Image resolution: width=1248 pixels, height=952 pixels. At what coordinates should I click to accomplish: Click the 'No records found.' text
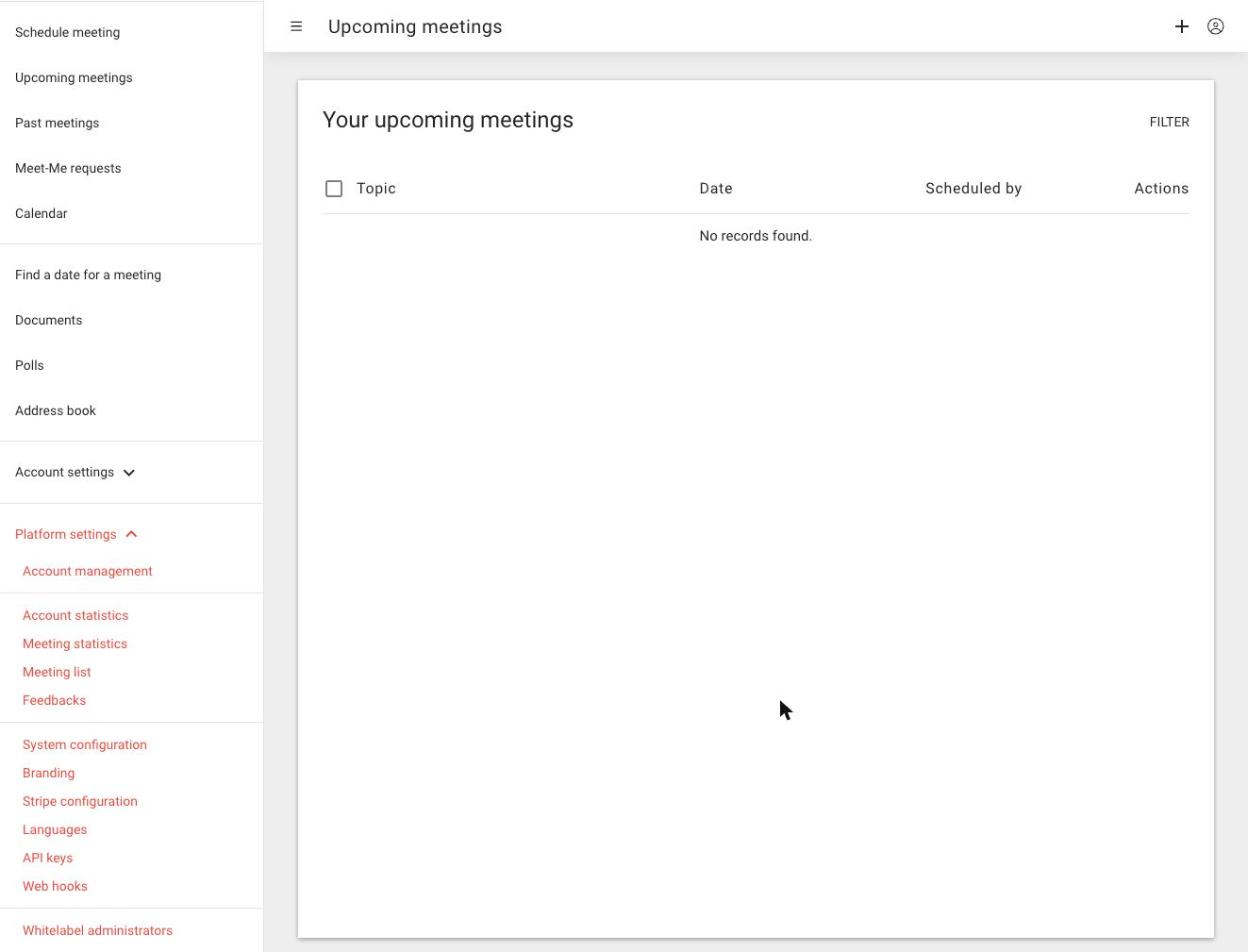756,236
